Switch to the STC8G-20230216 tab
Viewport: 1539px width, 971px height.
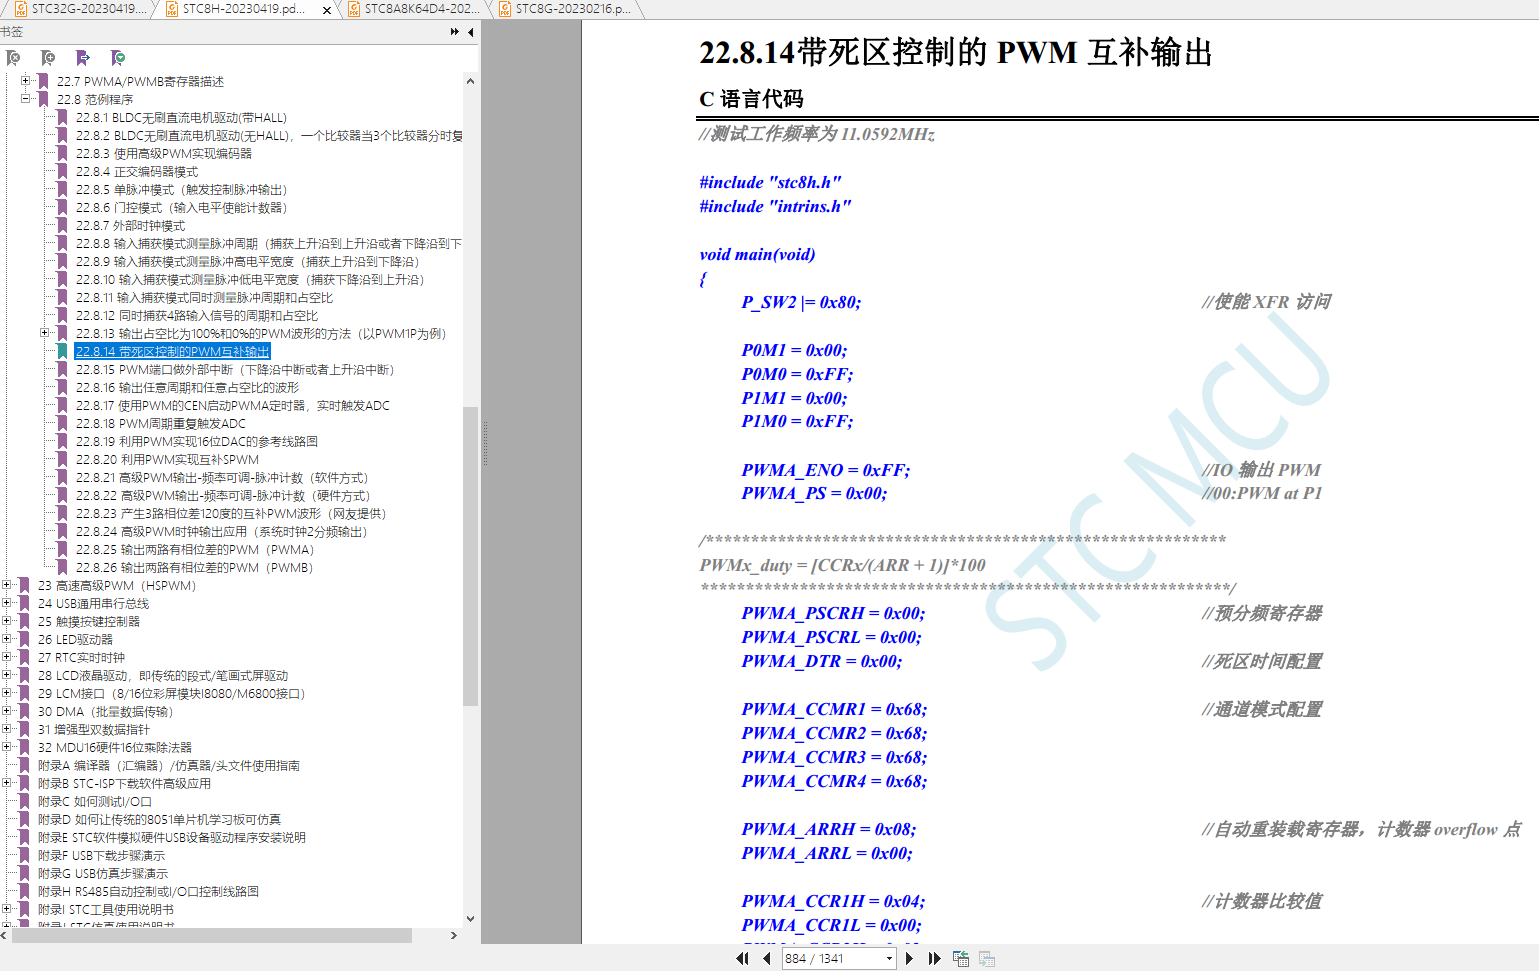click(x=566, y=9)
